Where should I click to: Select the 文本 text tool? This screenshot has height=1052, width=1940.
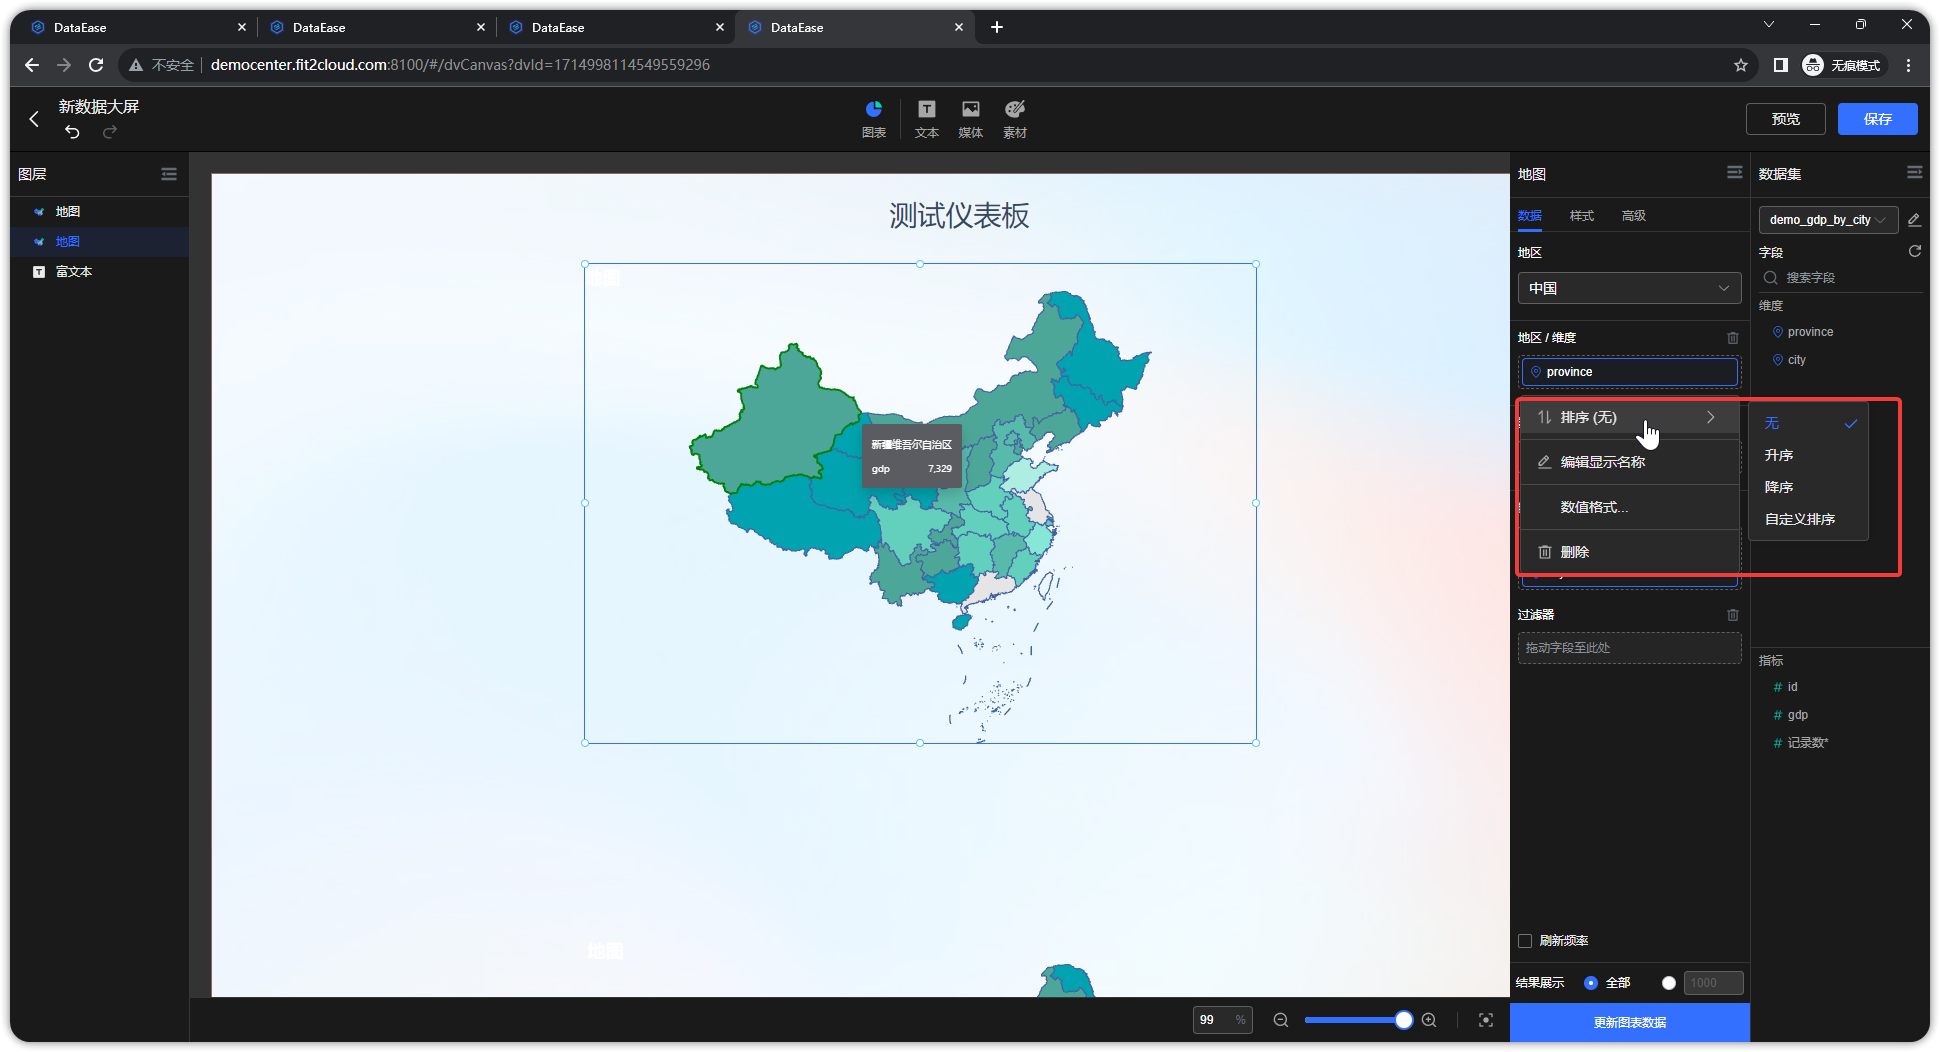[x=927, y=118]
